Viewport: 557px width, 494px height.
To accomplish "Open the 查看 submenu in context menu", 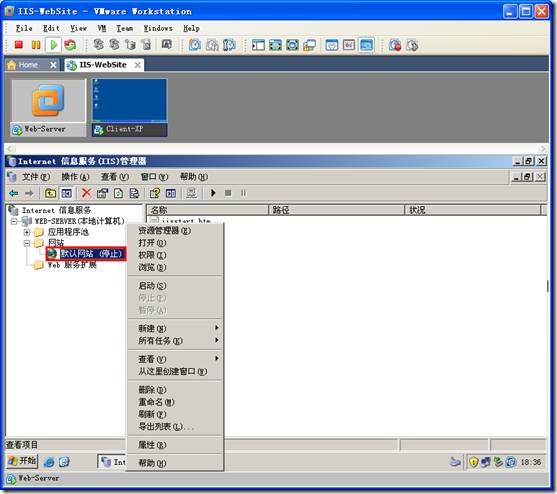I will point(175,359).
